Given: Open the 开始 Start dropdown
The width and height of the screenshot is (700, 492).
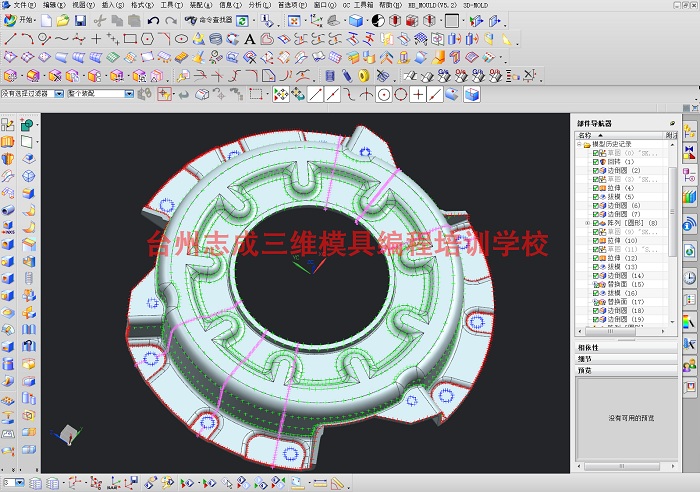Looking at the screenshot, I should pos(20,20).
